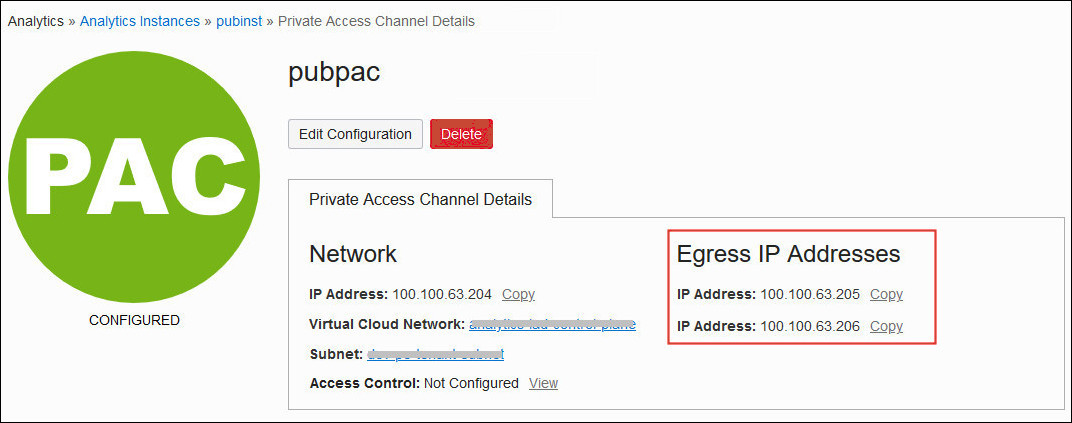The image size is (1072, 423).
Task: Click the CONFIGURED status label
Action: coord(134,321)
